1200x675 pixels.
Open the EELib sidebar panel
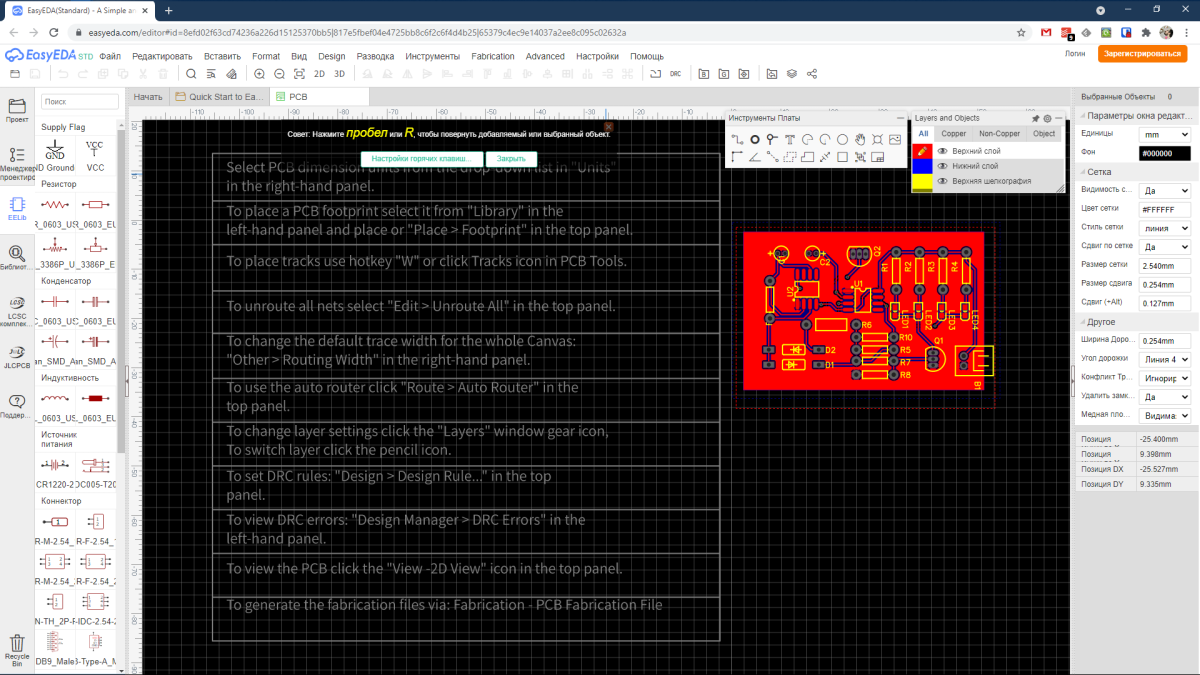tap(17, 208)
